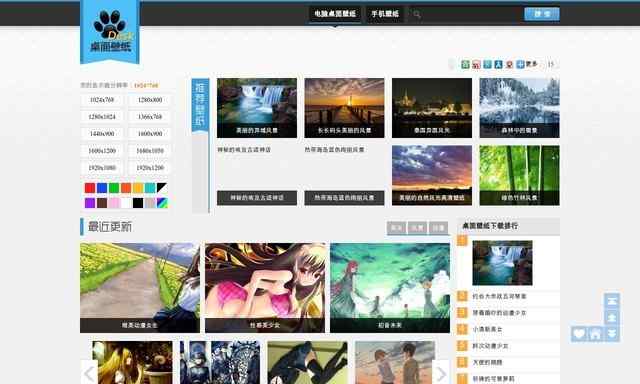Screen dimensions: 640x384
Task: Open the country road anime girl wallpaper
Action: click(140, 288)
